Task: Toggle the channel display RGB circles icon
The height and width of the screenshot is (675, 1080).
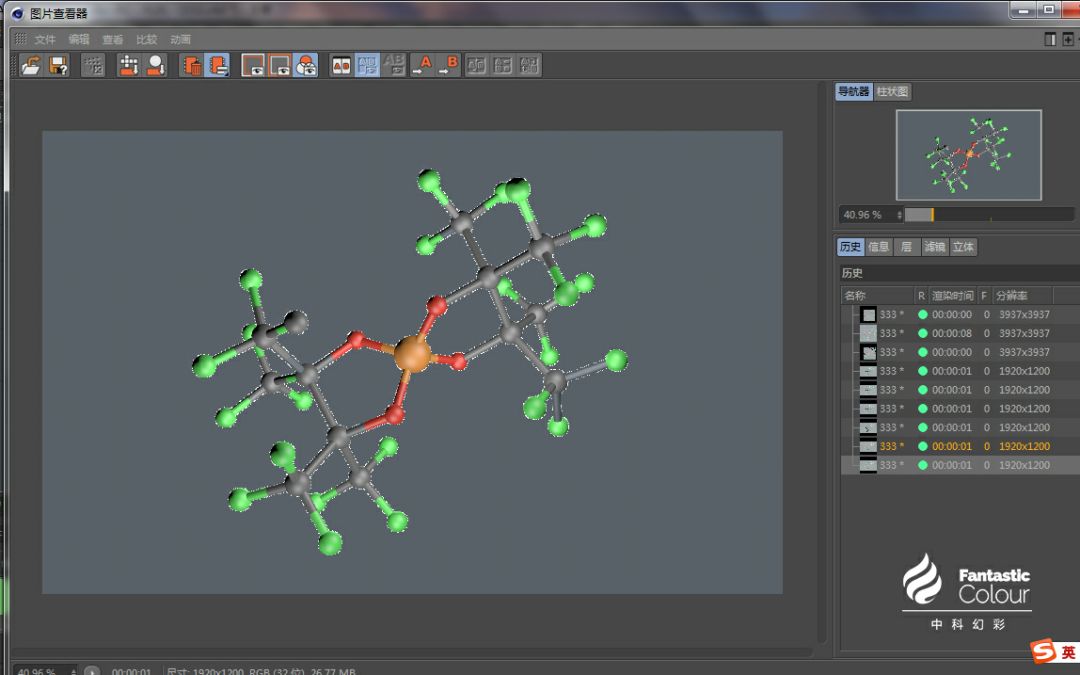Action: (306, 66)
